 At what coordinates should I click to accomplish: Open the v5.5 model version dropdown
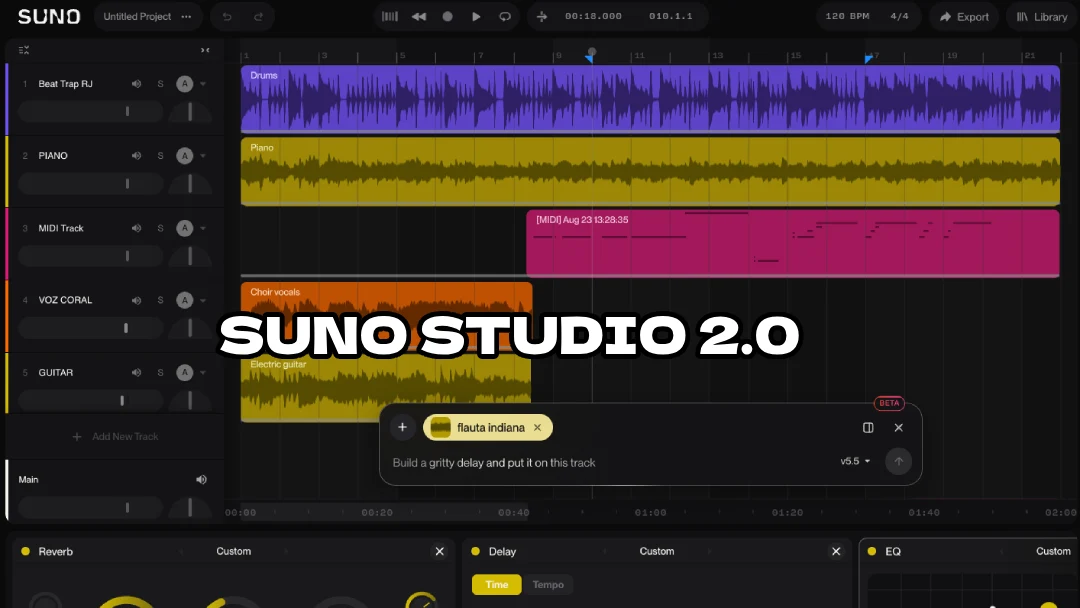coord(855,461)
